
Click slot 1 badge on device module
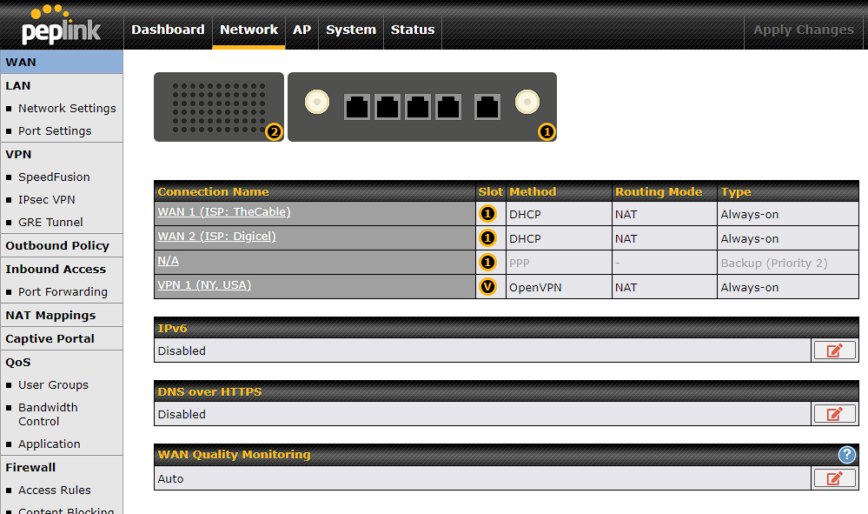[546, 131]
